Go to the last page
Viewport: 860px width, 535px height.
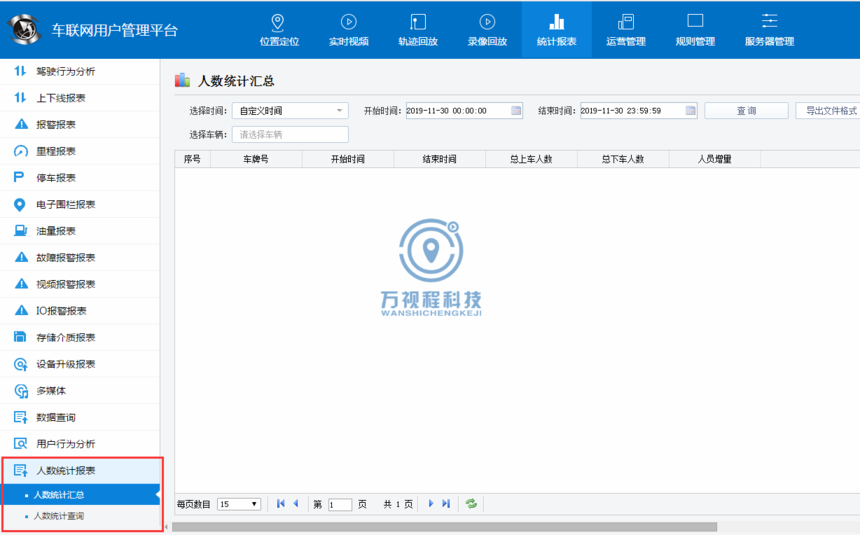[x=446, y=503]
